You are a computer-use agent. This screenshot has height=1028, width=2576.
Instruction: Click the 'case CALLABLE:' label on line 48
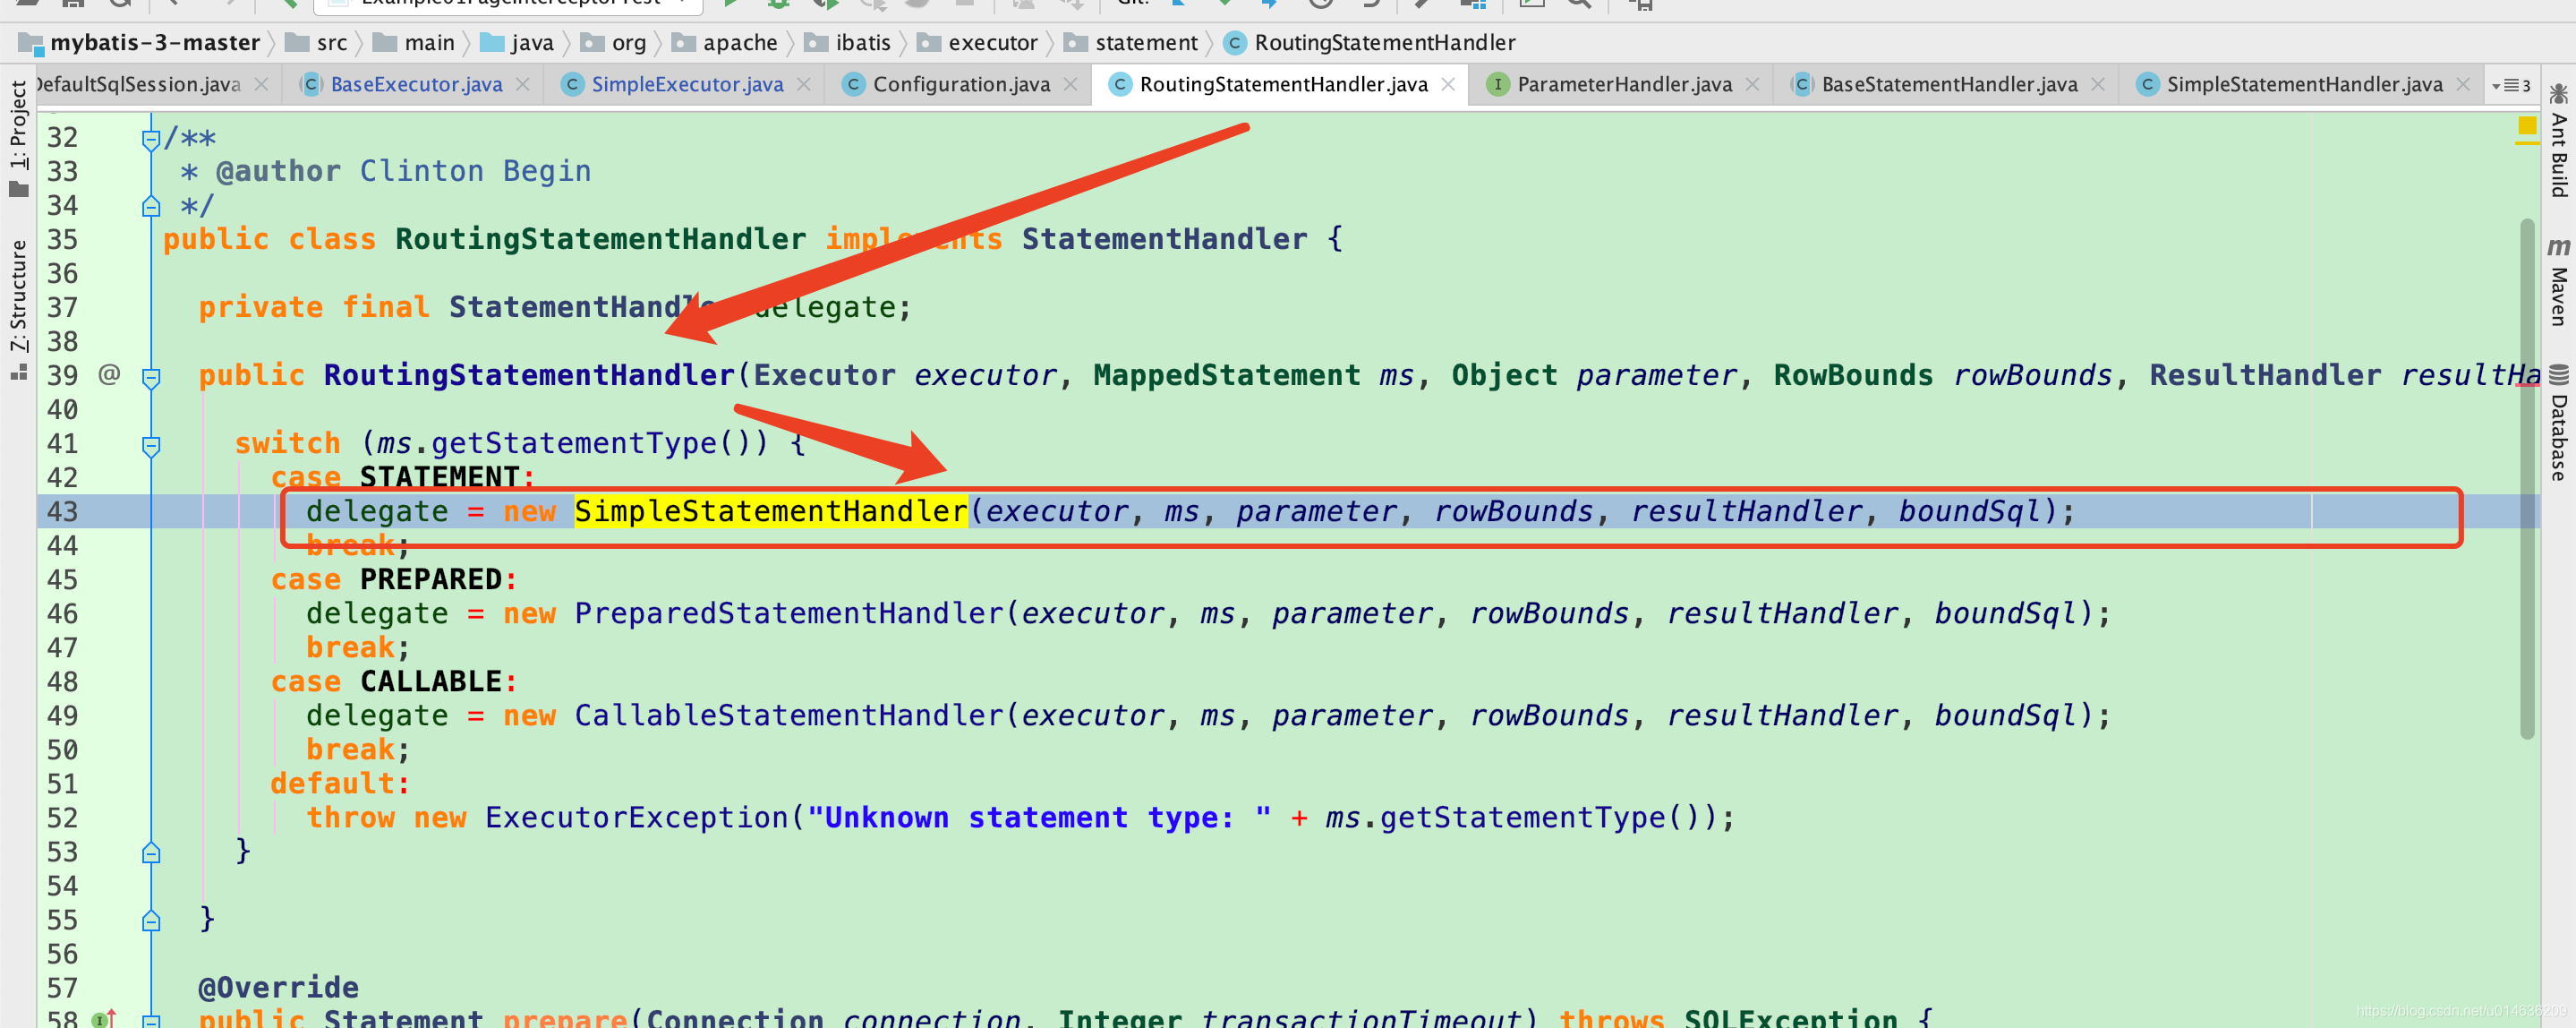(x=394, y=681)
